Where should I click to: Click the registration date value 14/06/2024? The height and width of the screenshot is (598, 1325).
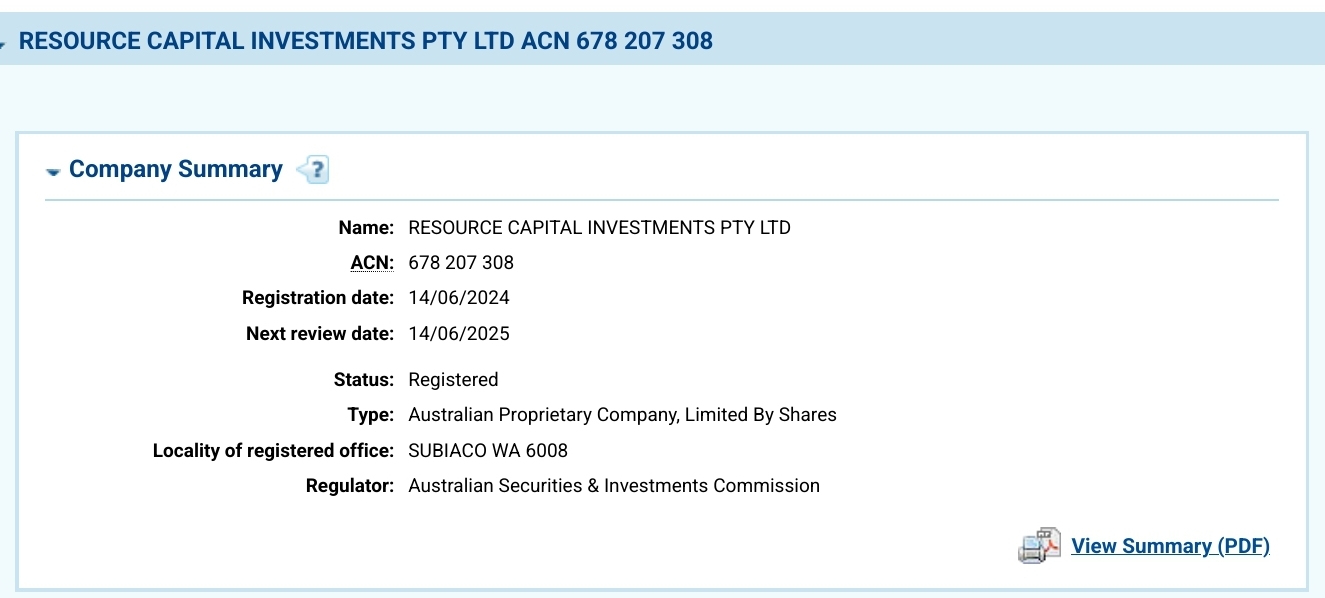pyautogui.click(x=459, y=298)
